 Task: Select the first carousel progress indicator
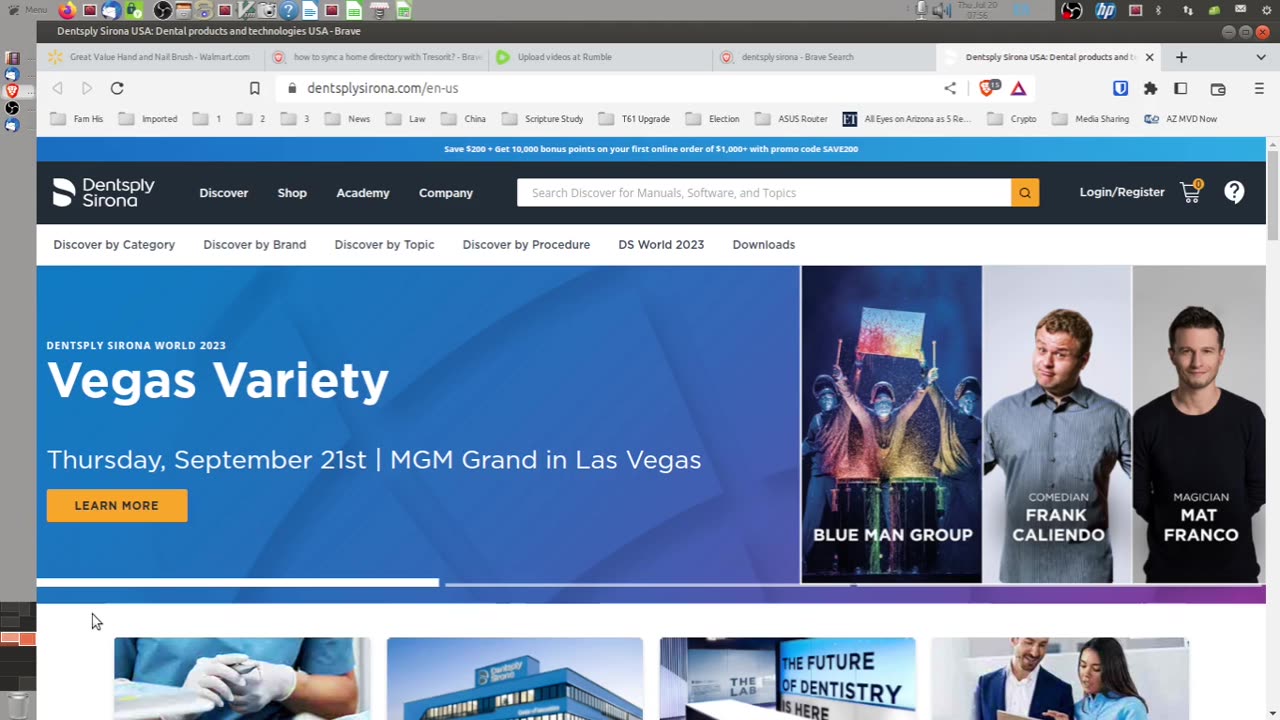point(238,582)
